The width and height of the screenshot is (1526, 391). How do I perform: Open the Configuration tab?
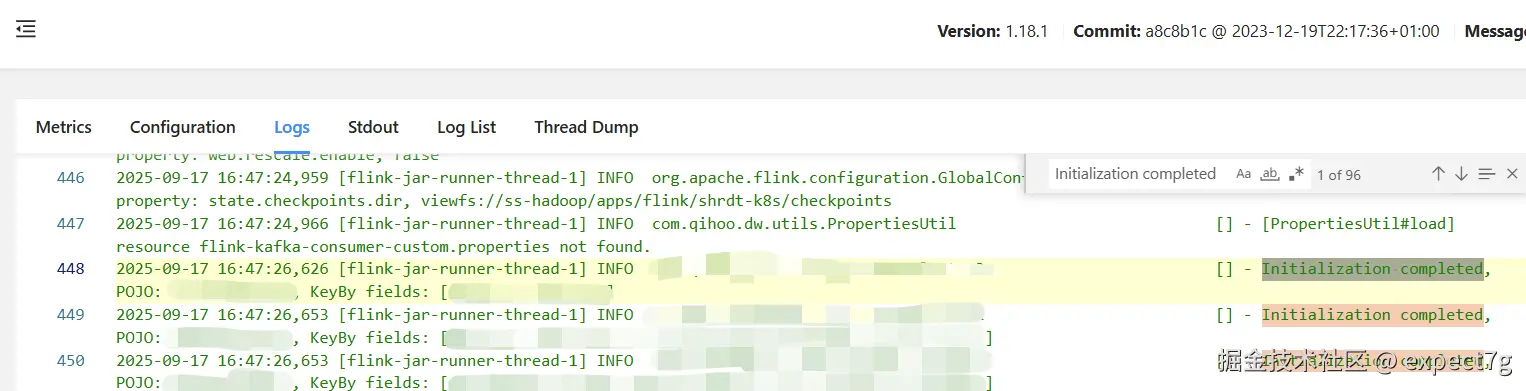click(x=183, y=127)
